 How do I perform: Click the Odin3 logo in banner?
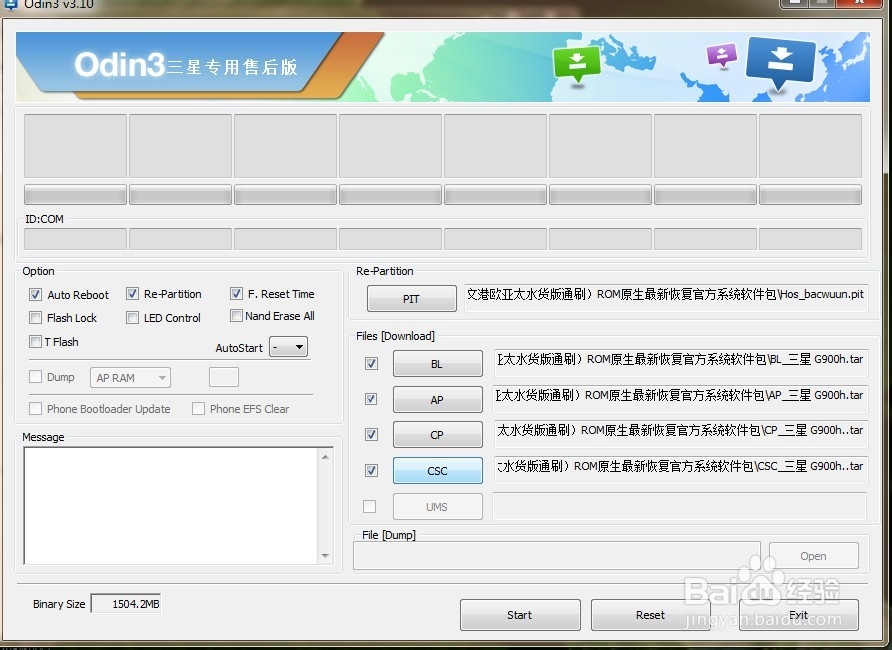pos(120,64)
